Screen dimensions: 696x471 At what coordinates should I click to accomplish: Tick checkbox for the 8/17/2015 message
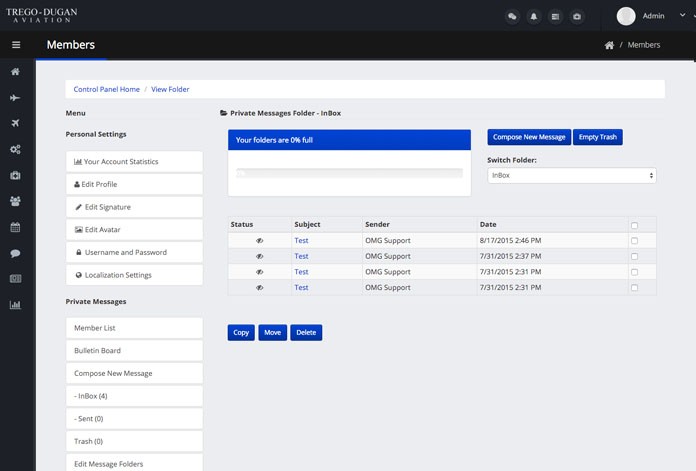(x=634, y=241)
